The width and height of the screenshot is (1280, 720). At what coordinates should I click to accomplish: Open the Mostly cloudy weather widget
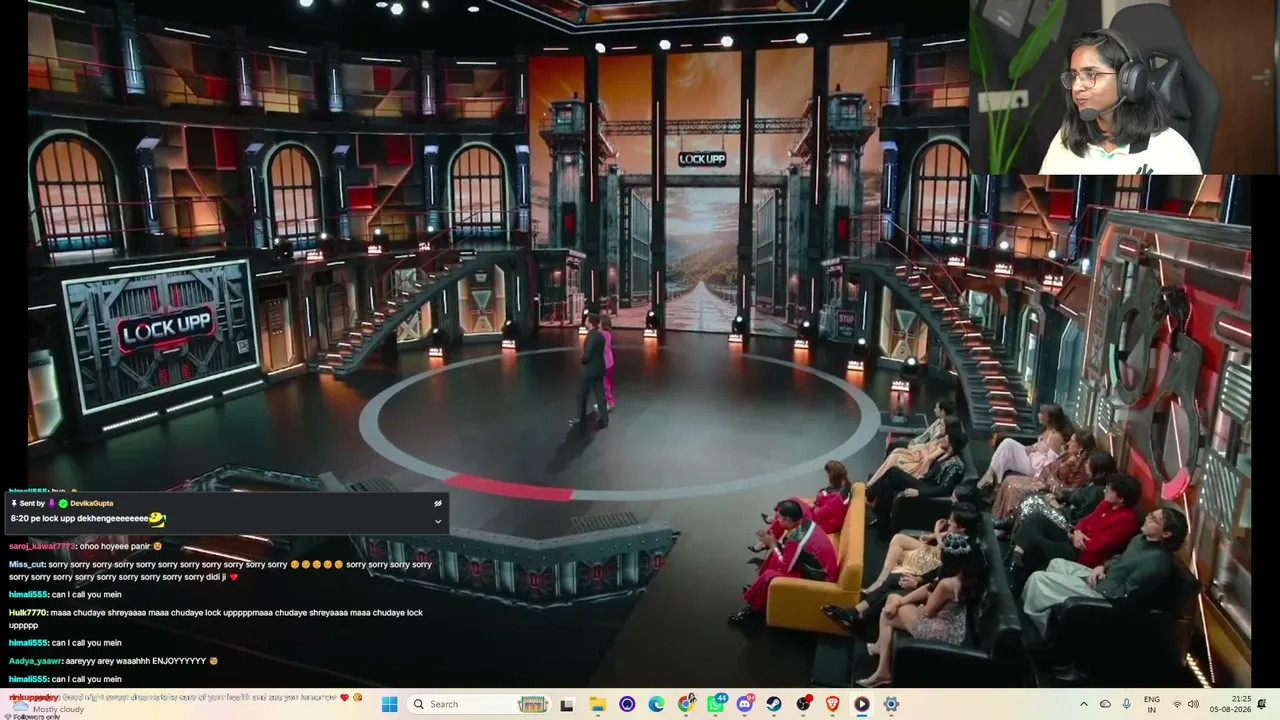[x=48, y=708]
